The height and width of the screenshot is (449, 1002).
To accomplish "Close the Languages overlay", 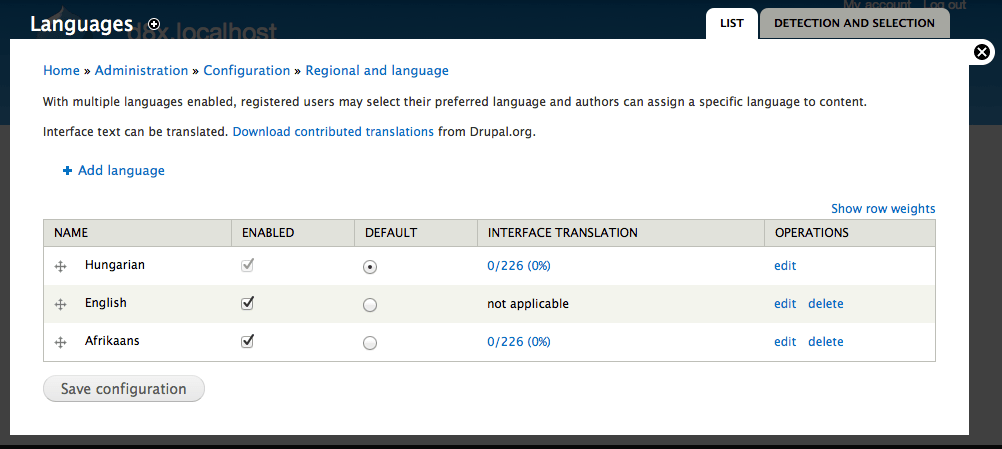I will pyautogui.click(x=982, y=53).
